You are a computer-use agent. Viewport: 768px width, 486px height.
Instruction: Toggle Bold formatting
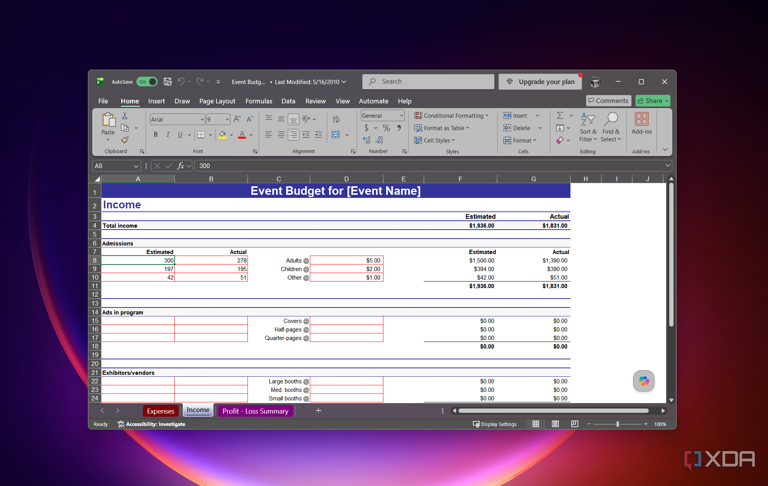coord(155,135)
